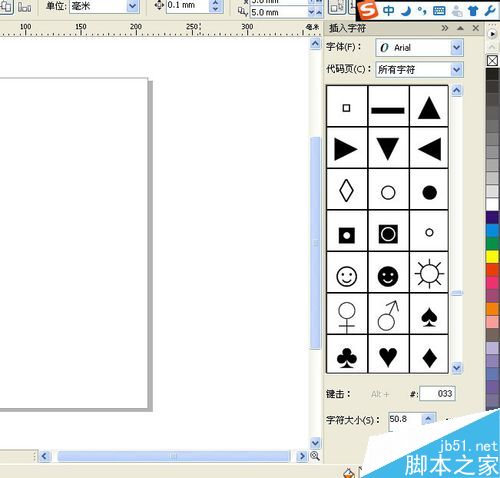The image size is (500, 478).
Task: Select the spade suit character
Action: (x=429, y=314)
